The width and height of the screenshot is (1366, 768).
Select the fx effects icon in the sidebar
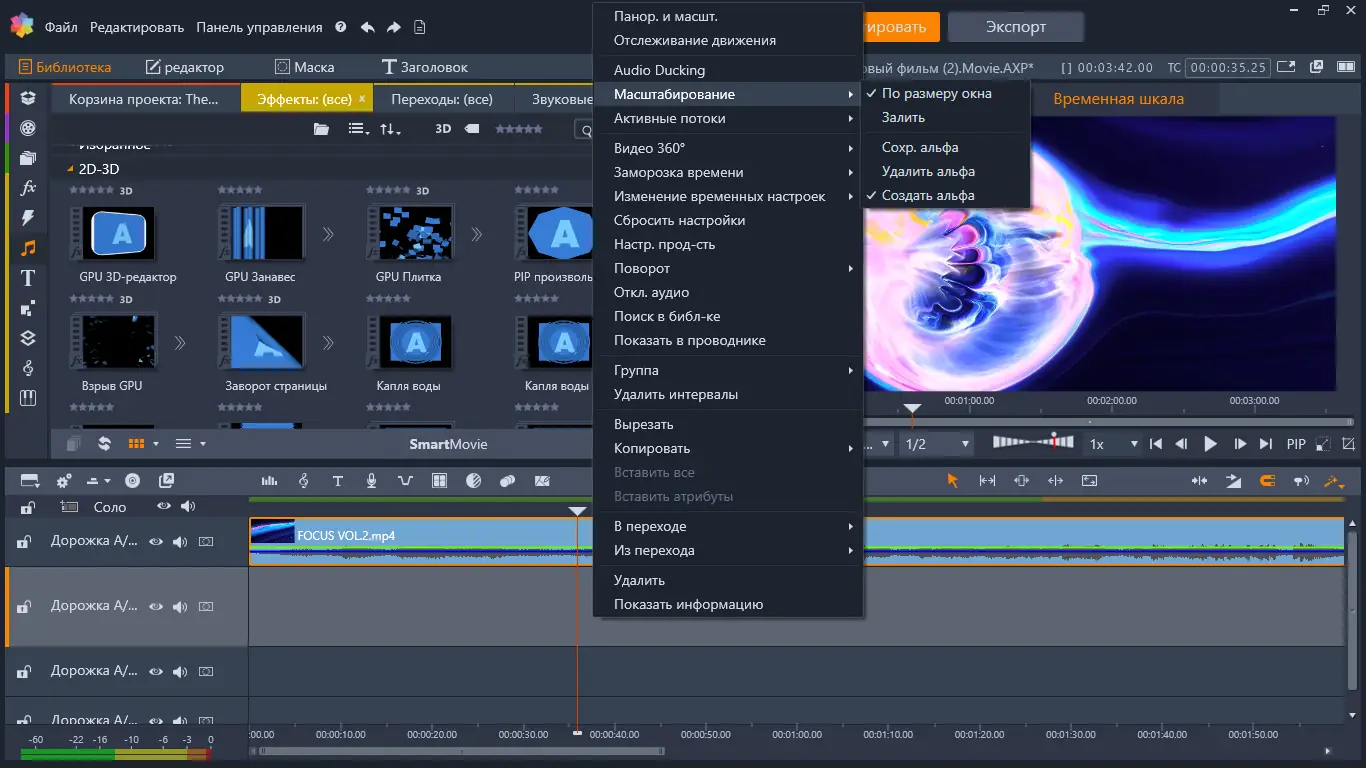(28, 188)
